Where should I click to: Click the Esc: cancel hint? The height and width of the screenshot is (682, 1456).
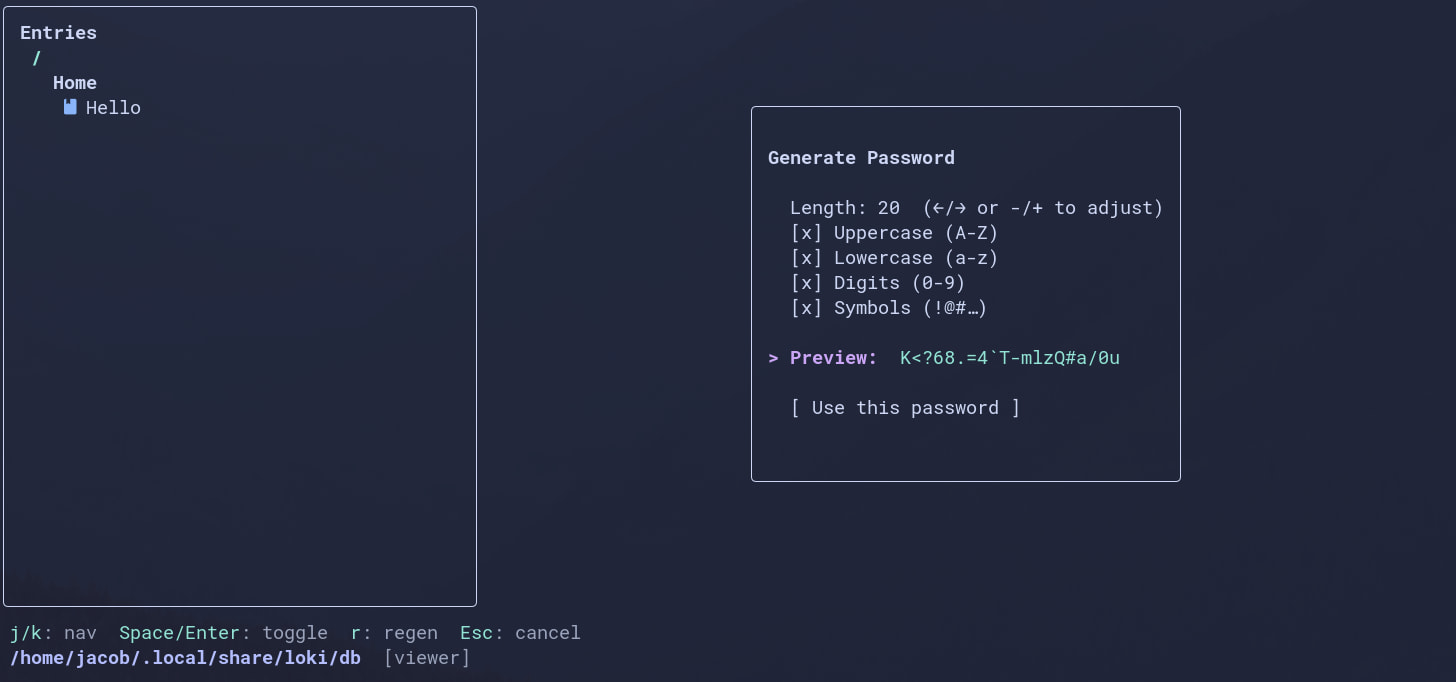click(520, 633)
